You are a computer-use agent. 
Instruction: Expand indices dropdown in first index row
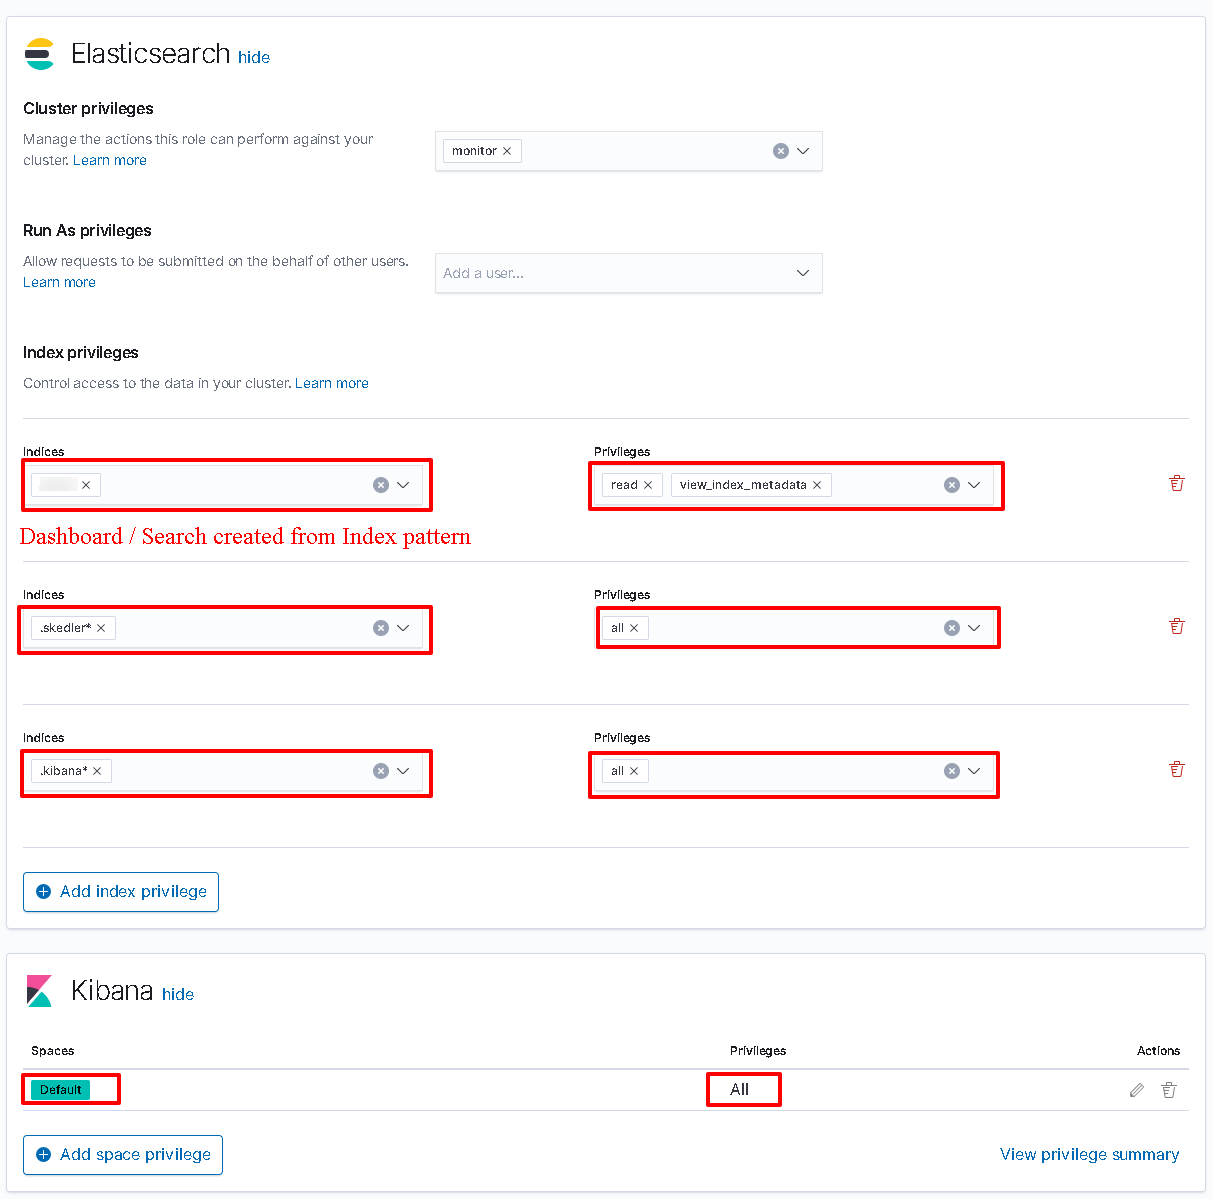[403, 485]
